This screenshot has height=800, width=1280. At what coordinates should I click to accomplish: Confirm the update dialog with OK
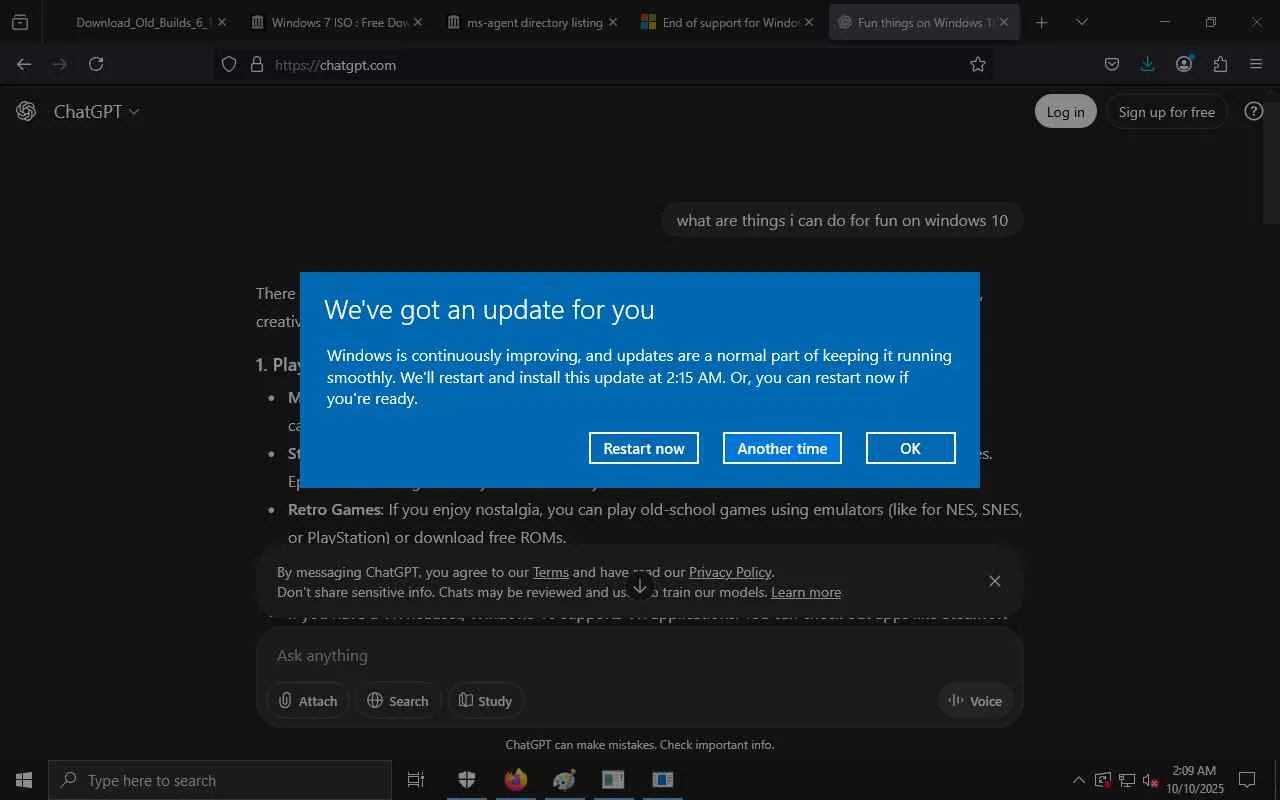click(910, 448)
